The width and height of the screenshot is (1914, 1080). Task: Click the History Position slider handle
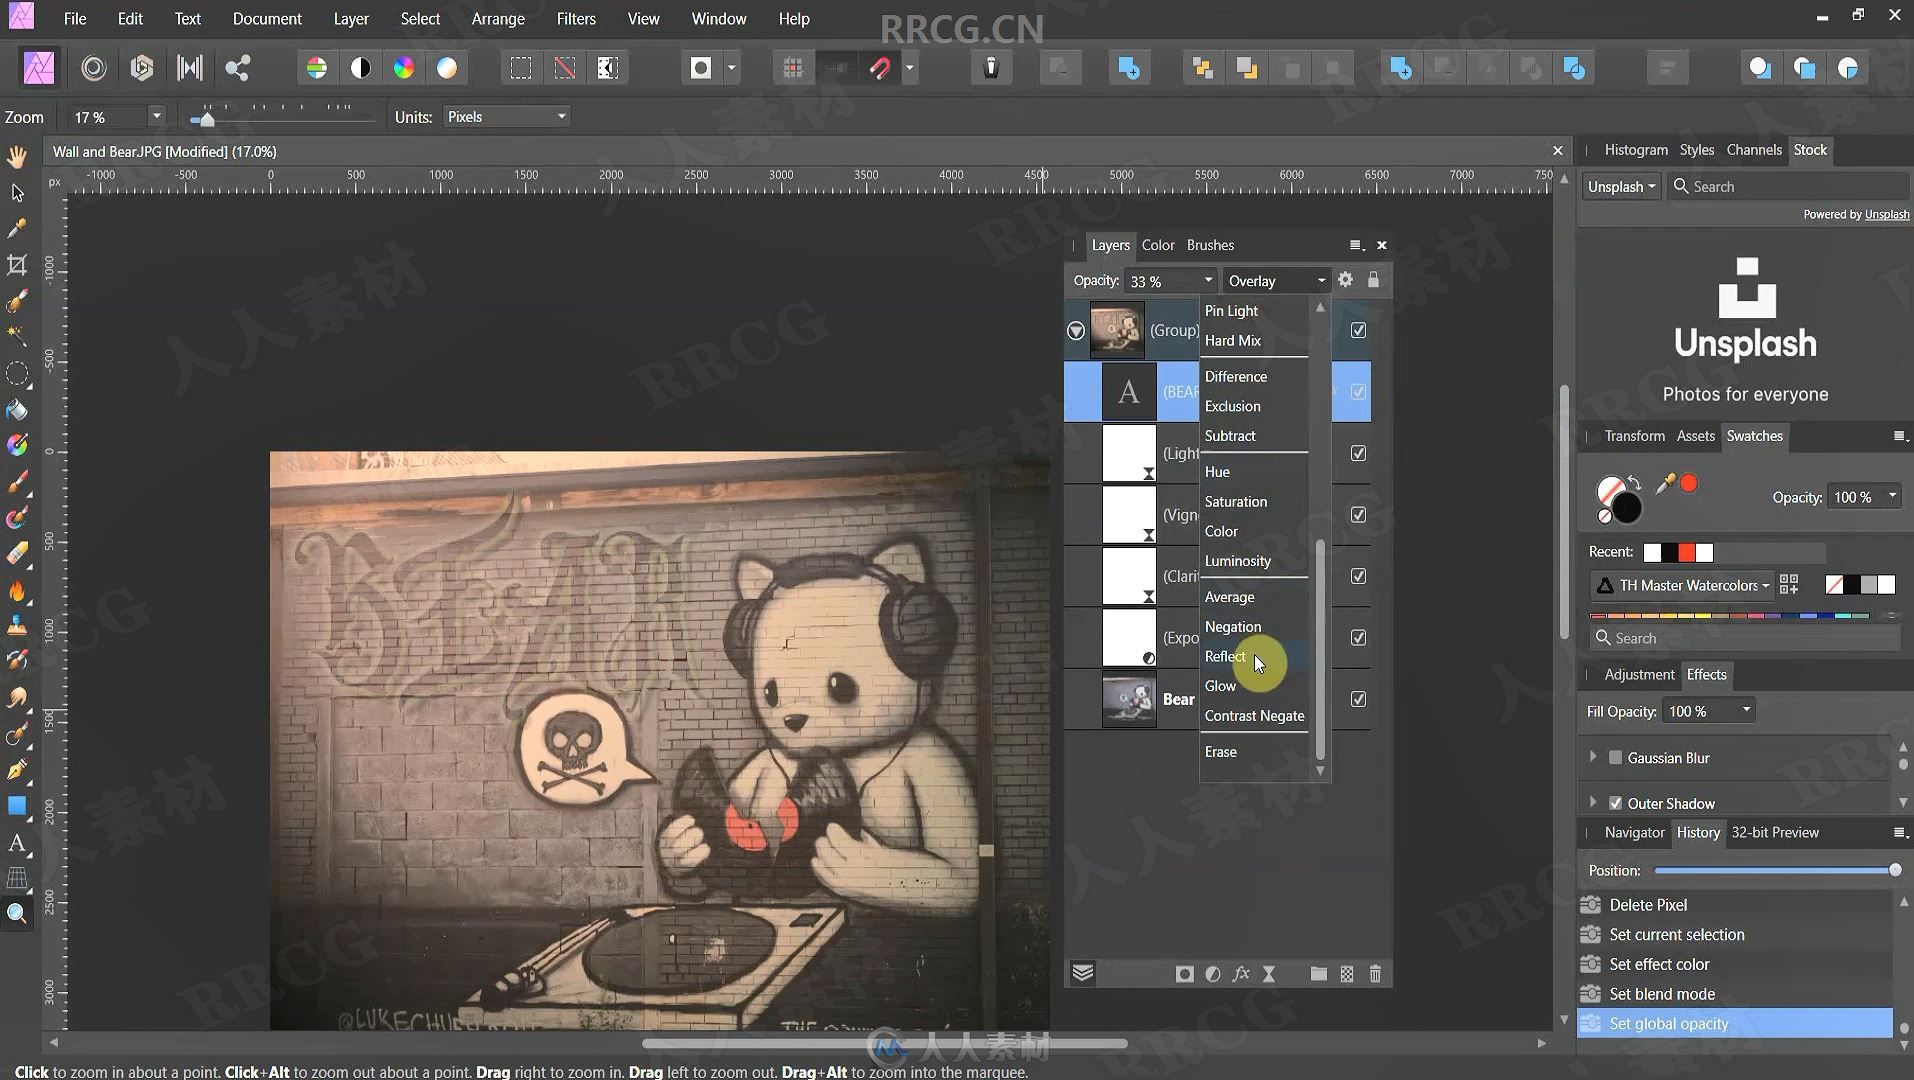click(x=1895, y=871)
